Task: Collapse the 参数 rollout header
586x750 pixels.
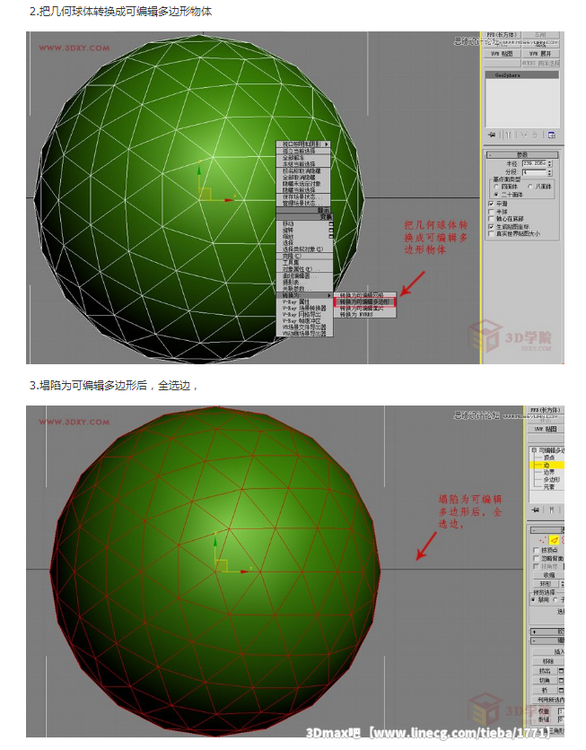Action: pyautogui.click(x=522, y=155)
